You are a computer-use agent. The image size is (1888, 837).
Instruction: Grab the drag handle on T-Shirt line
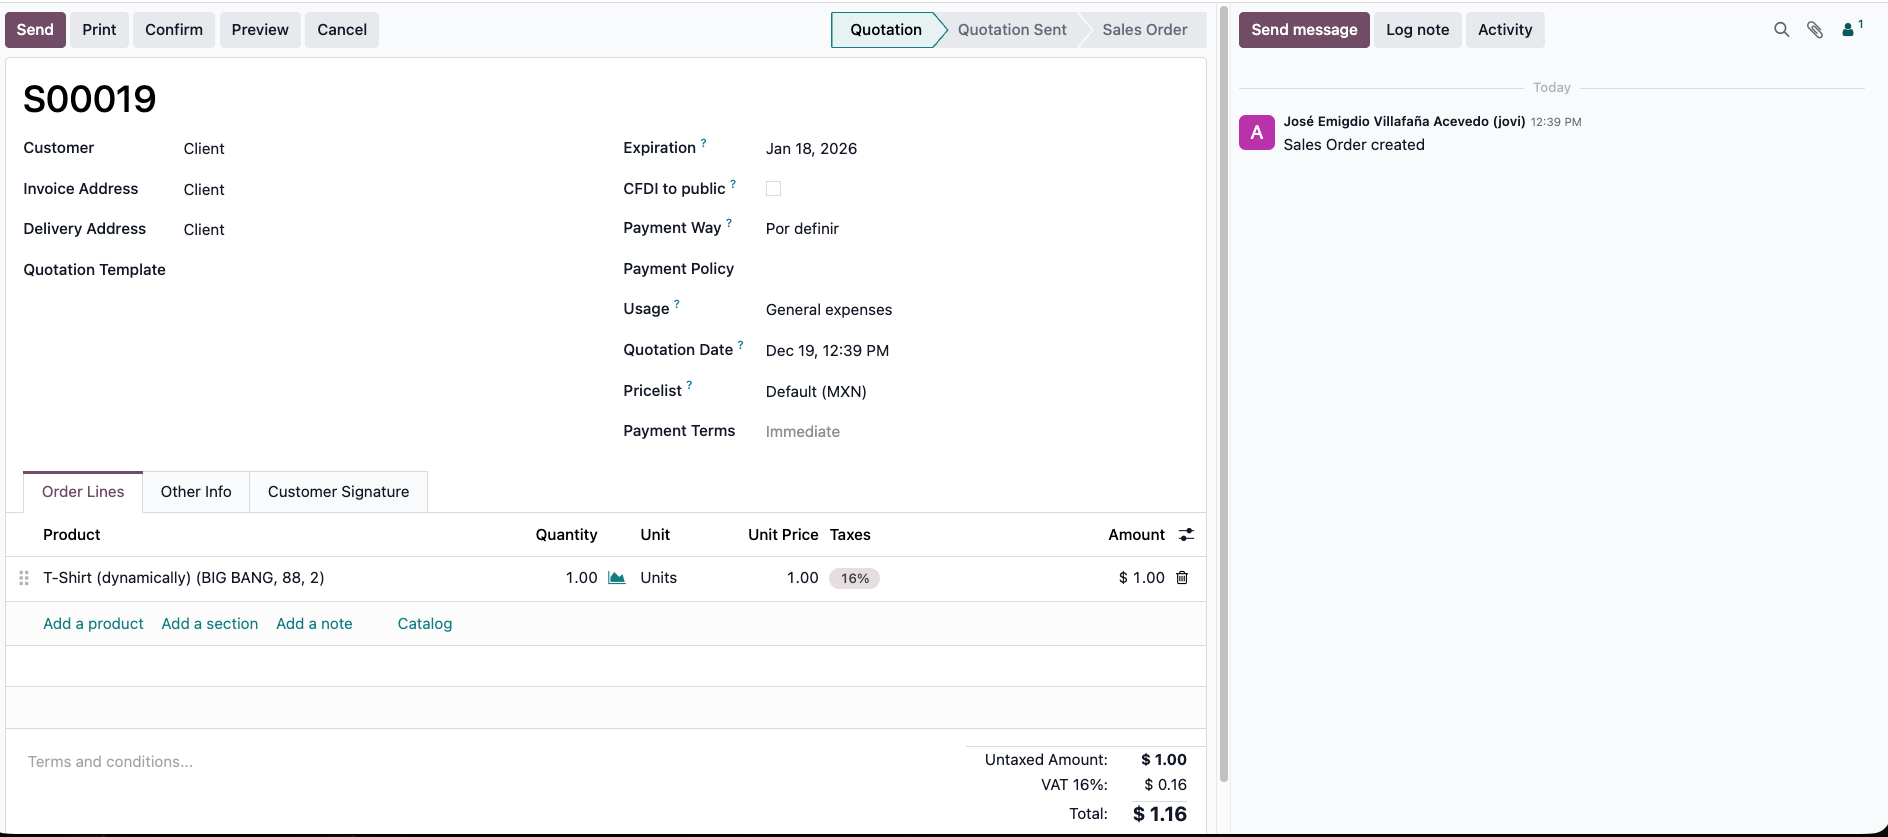pyautogui.click(x=24, y=578)
